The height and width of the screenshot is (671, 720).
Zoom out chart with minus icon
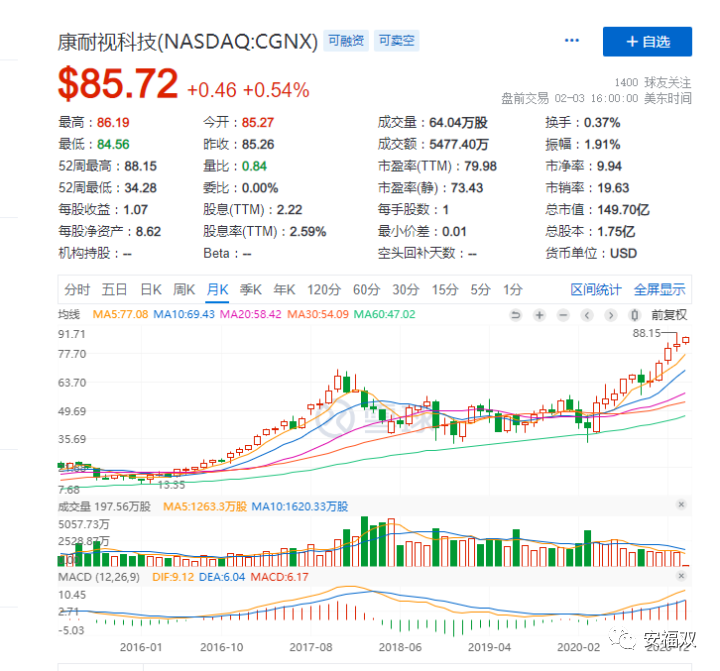(x=563, y=315)
